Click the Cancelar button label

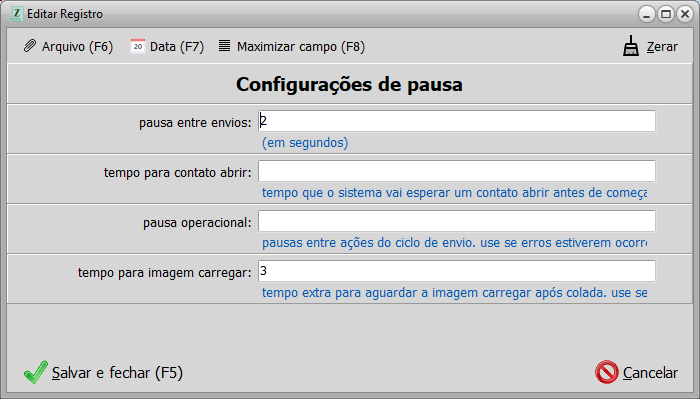[650, 373]
